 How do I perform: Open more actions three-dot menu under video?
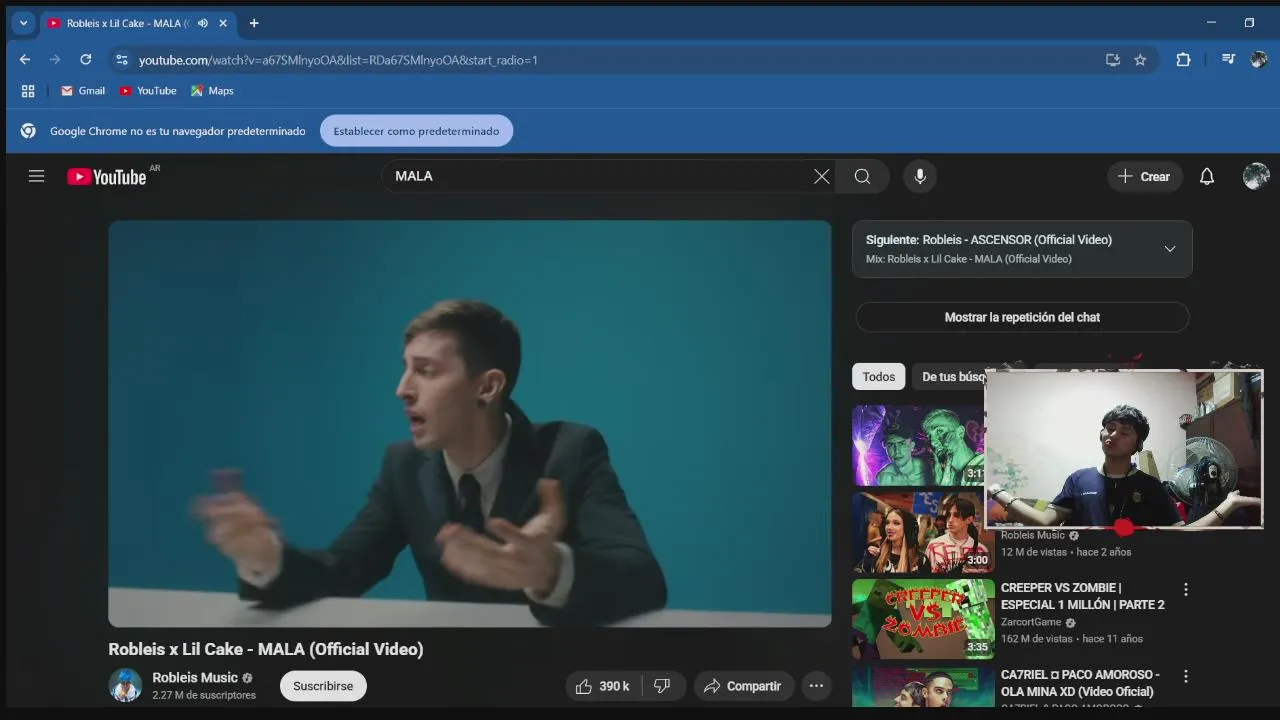[816, 686]
